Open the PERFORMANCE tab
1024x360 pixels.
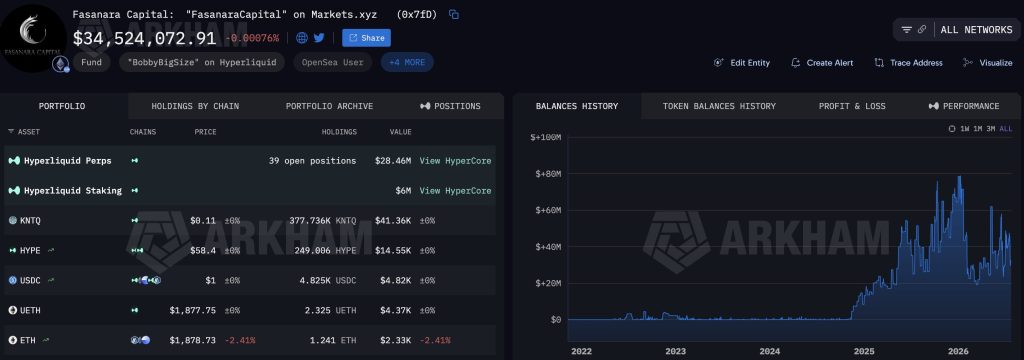coord(964,106)
